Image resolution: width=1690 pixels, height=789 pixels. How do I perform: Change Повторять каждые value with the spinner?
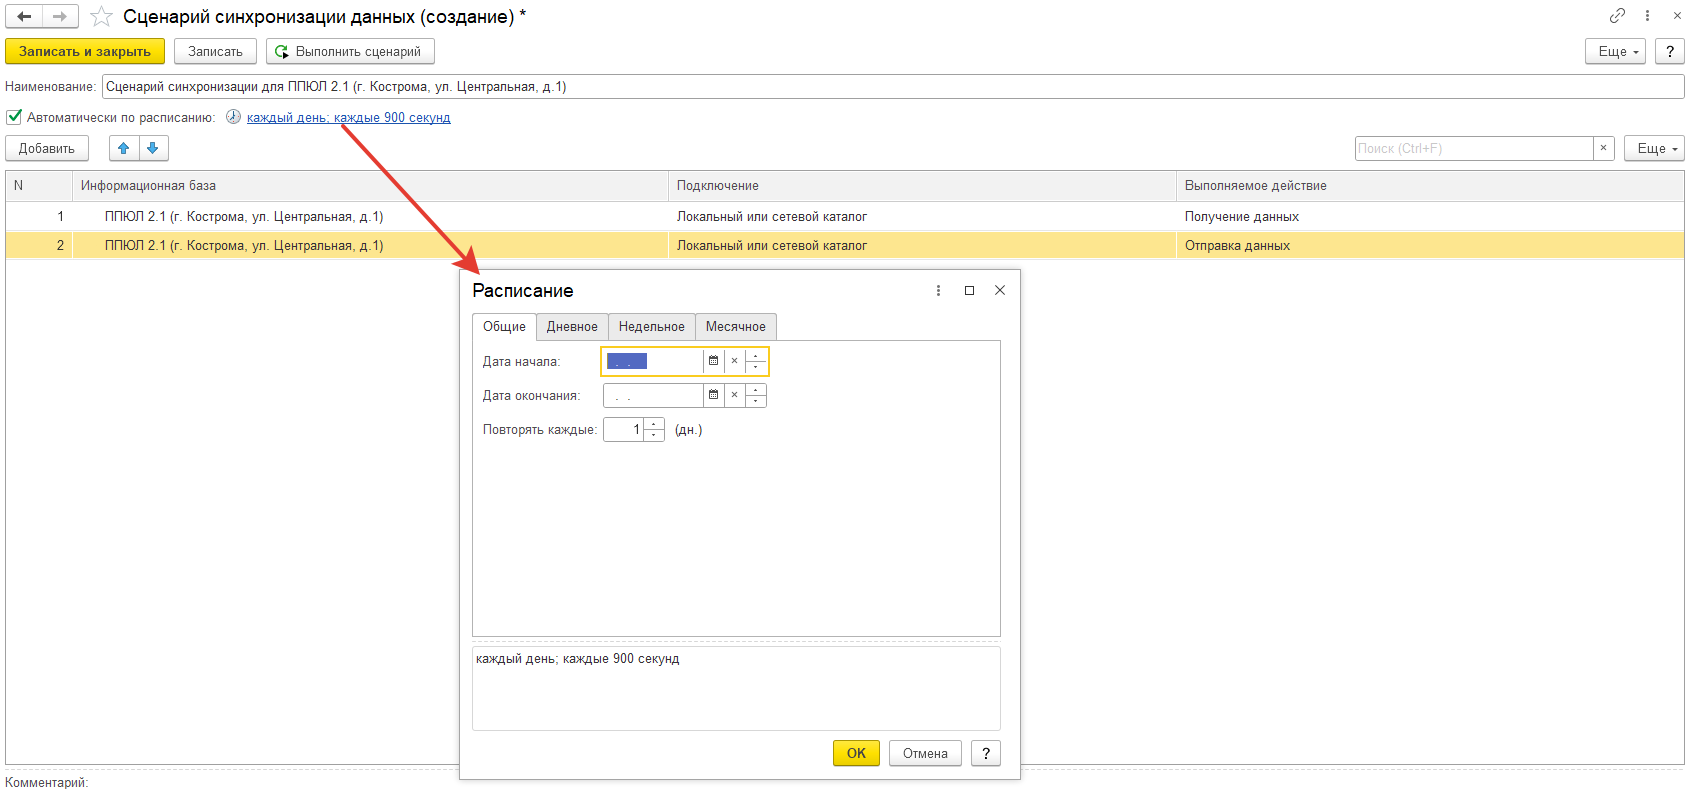coord(654,429)
